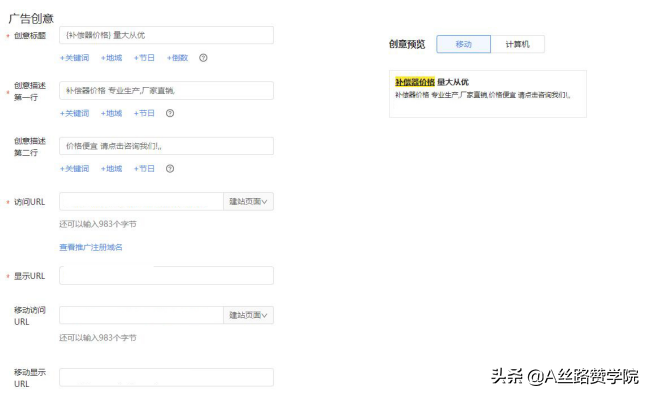Insert +倒数 into 创意标题

[x=177, y=58]
